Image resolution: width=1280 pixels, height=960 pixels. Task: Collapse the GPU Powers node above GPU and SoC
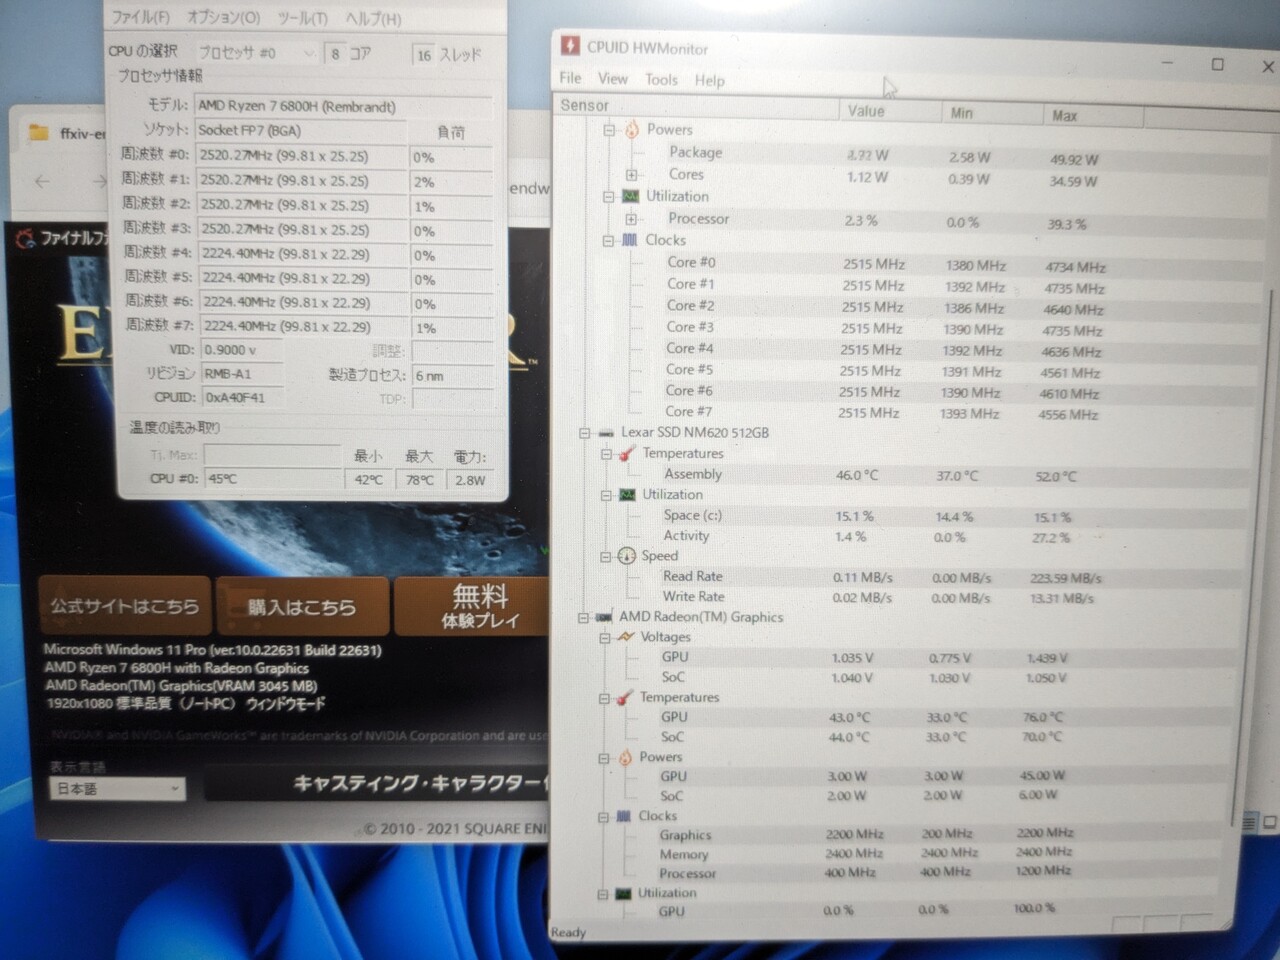(604, 758)
